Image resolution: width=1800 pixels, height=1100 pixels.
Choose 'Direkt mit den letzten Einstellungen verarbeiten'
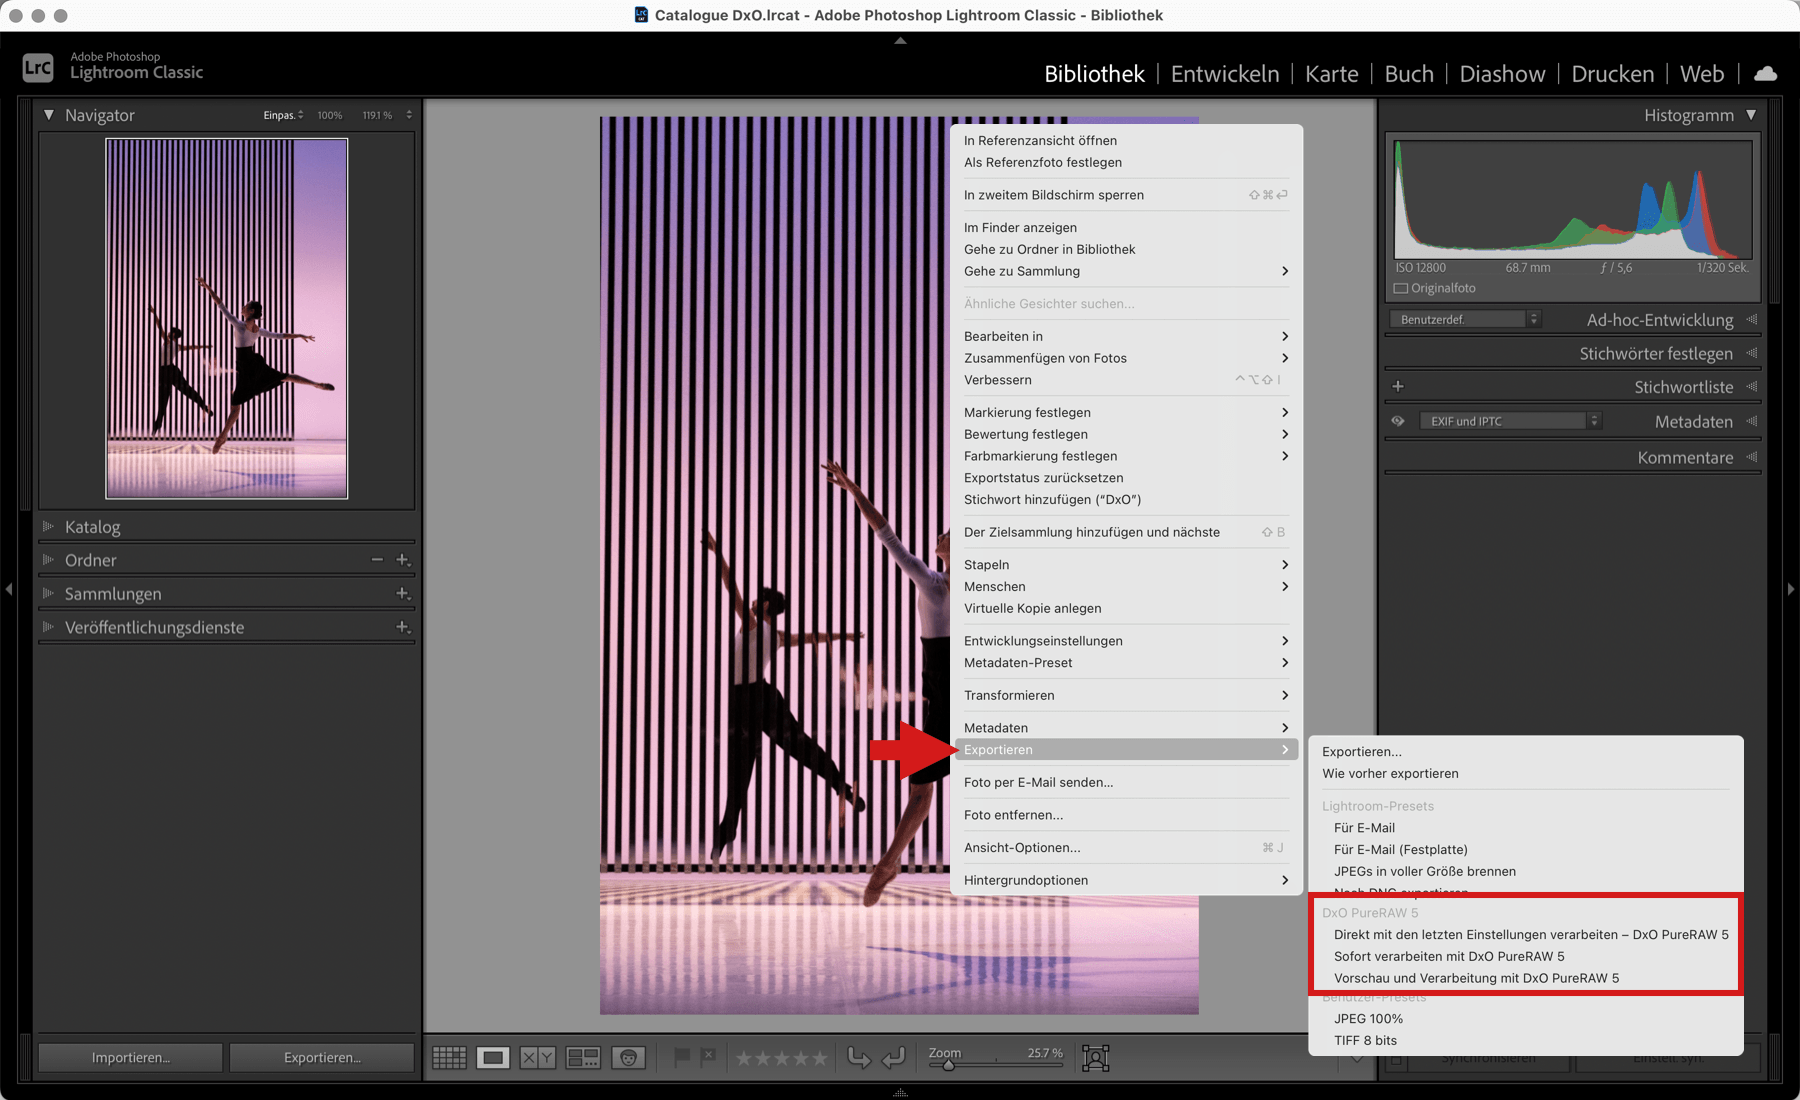(1530, 934)
